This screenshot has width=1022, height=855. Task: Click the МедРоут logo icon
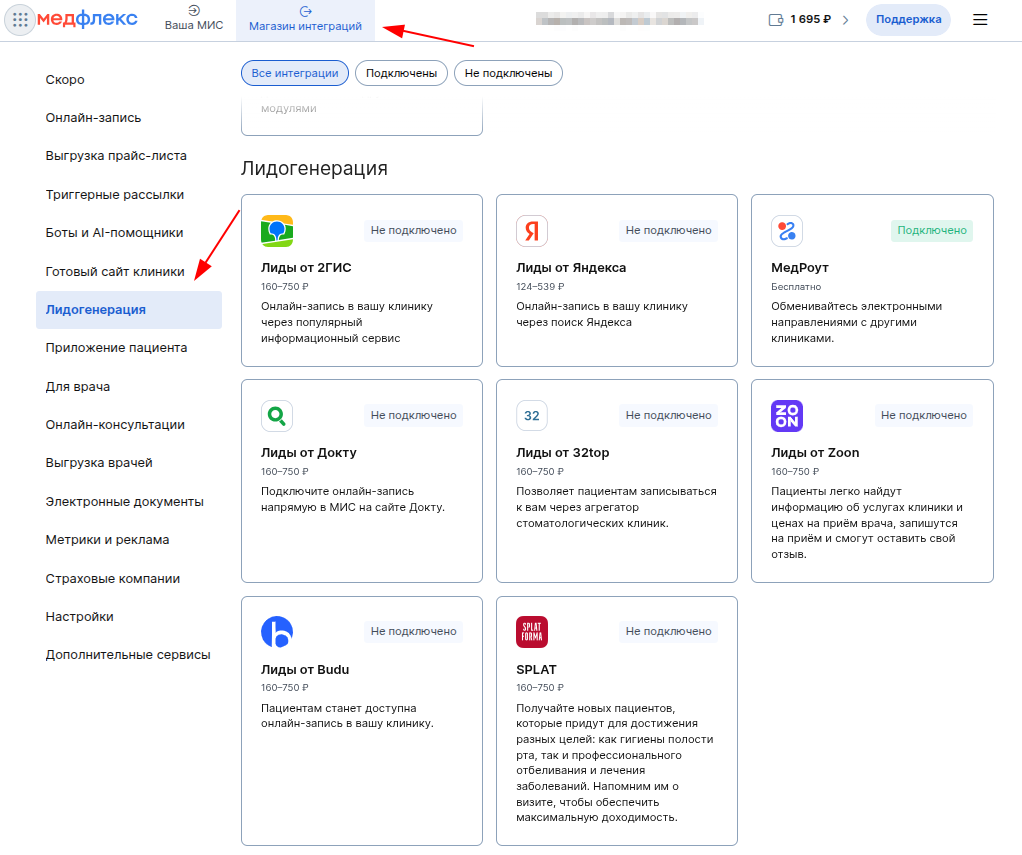coord(787,231)
